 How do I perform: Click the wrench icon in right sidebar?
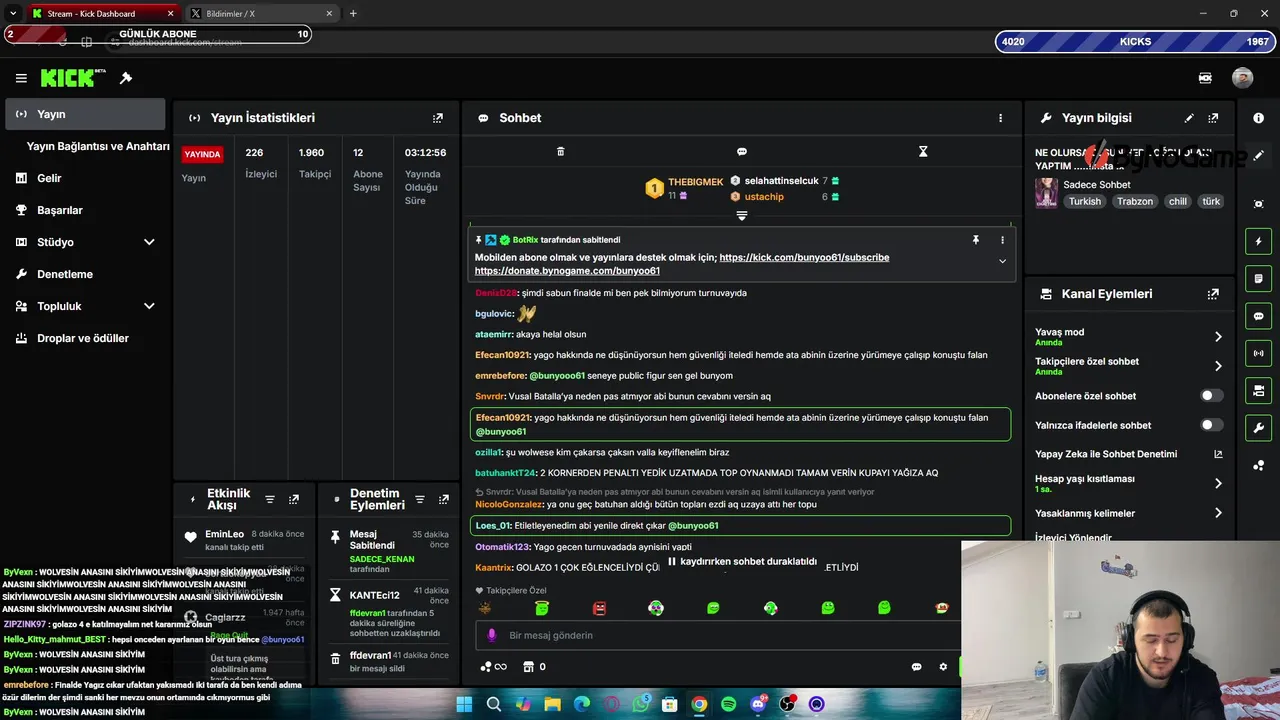click(1258, 428)
